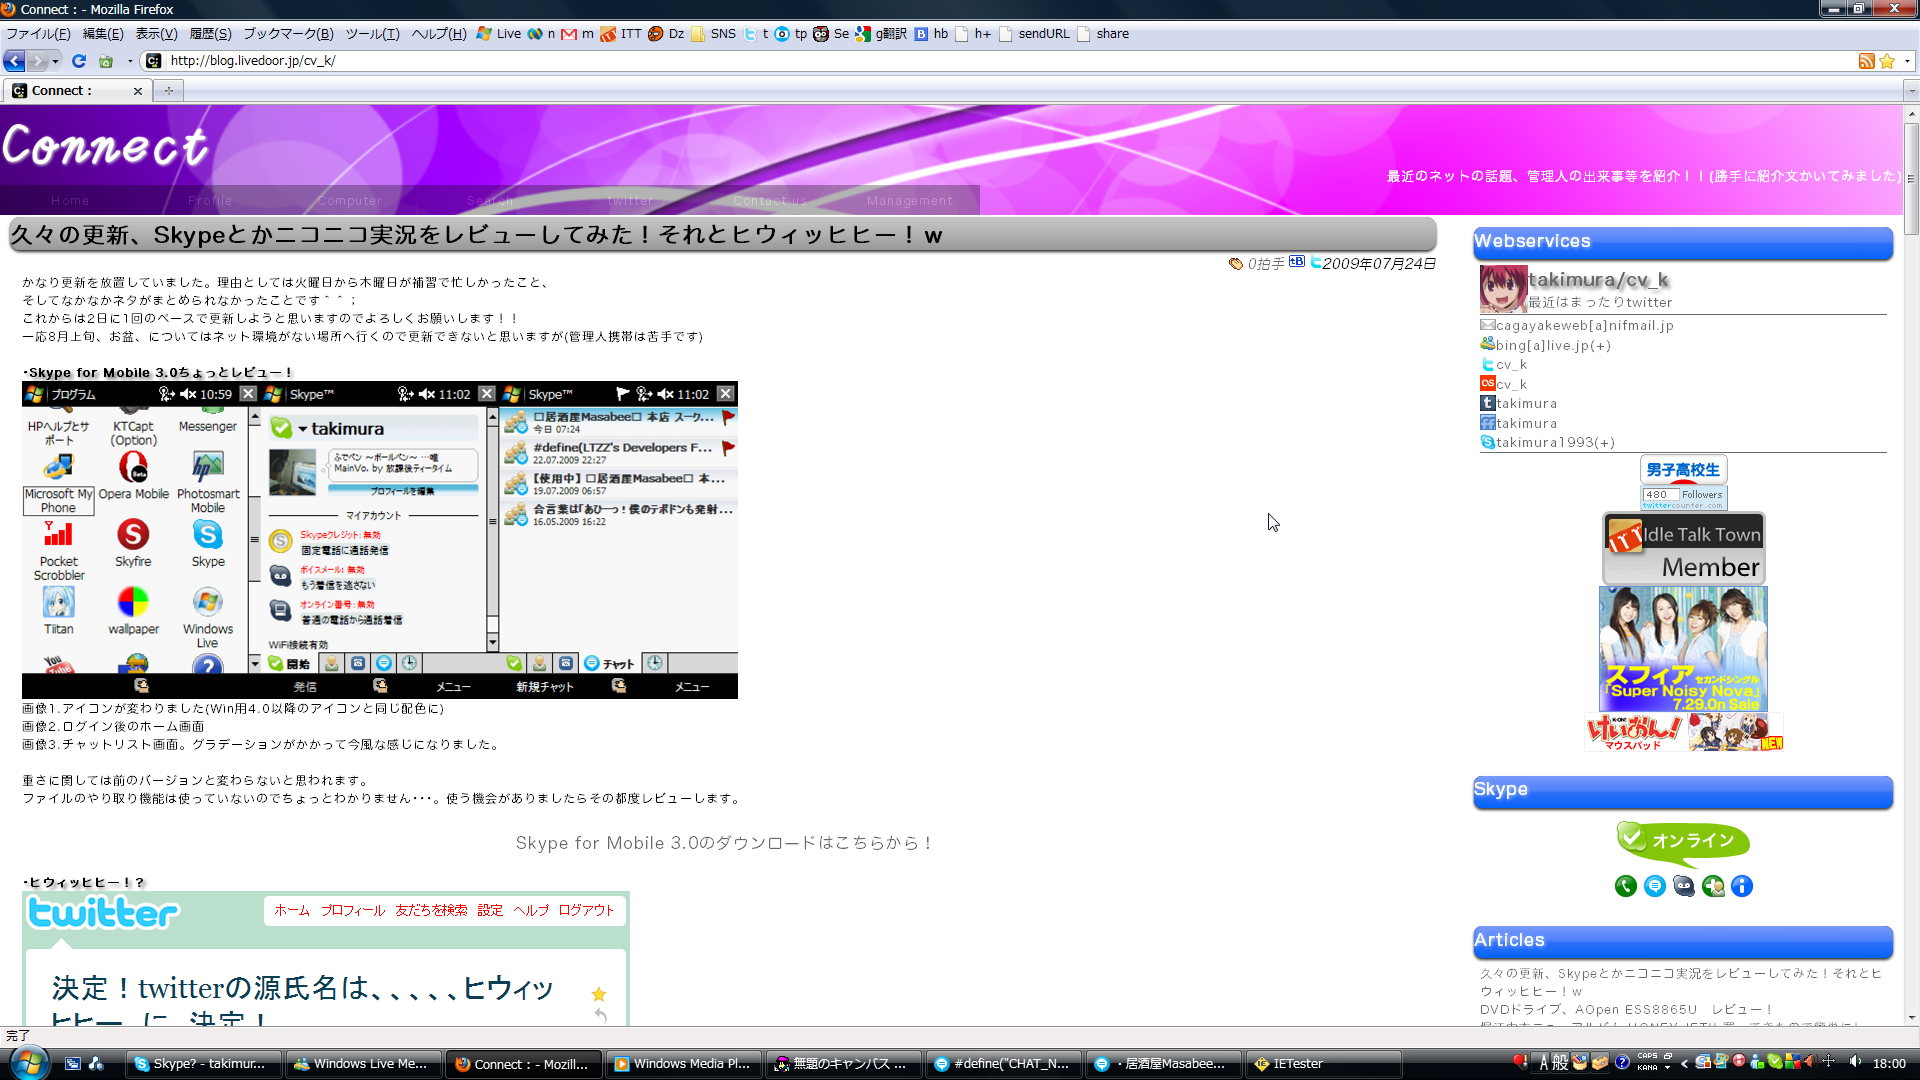This screenshot has width=1920, height=1080.
Task: Click the URL address field
Action: (1000, 61)
